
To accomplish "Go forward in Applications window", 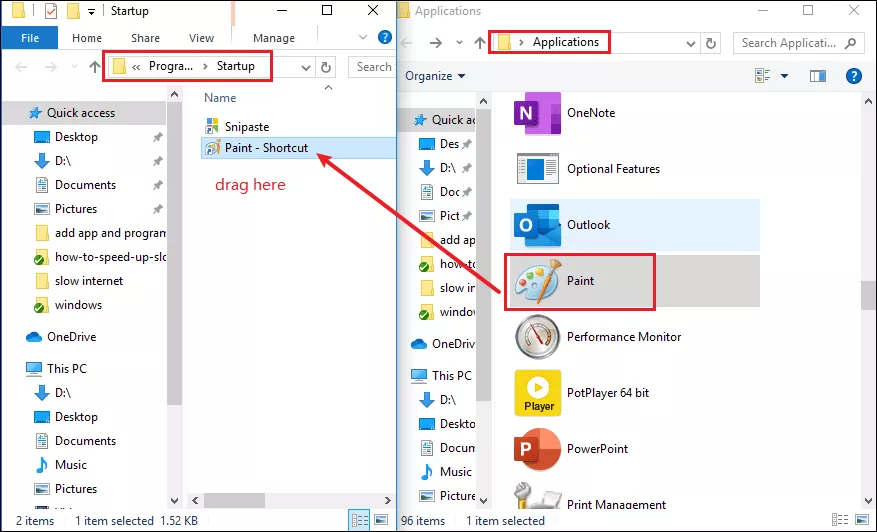I will tap(436, 43).
